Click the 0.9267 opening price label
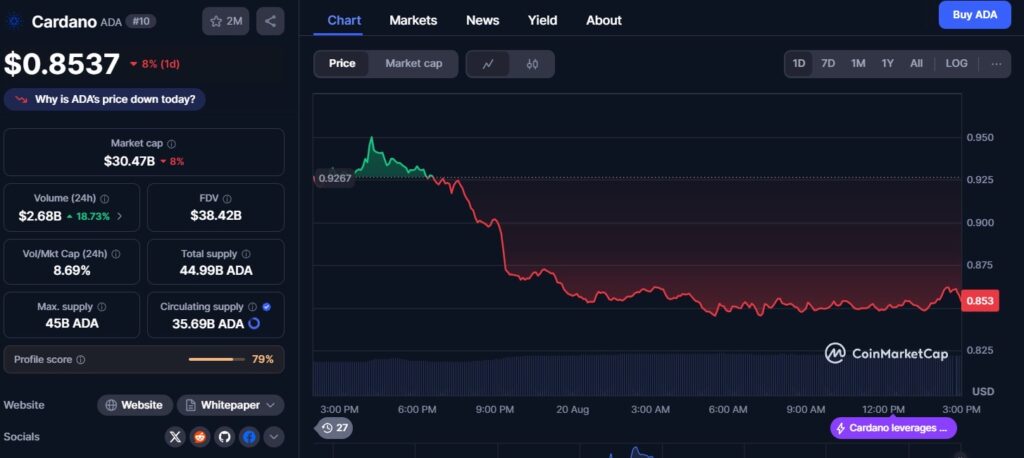1024x458 pixels. [x=335, y=178]
